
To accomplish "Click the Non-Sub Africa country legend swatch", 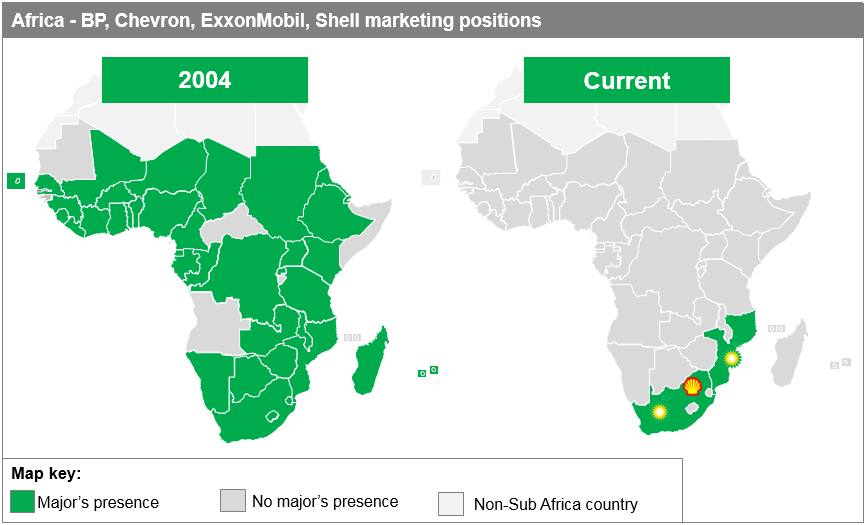I will (x=451, y=503).
